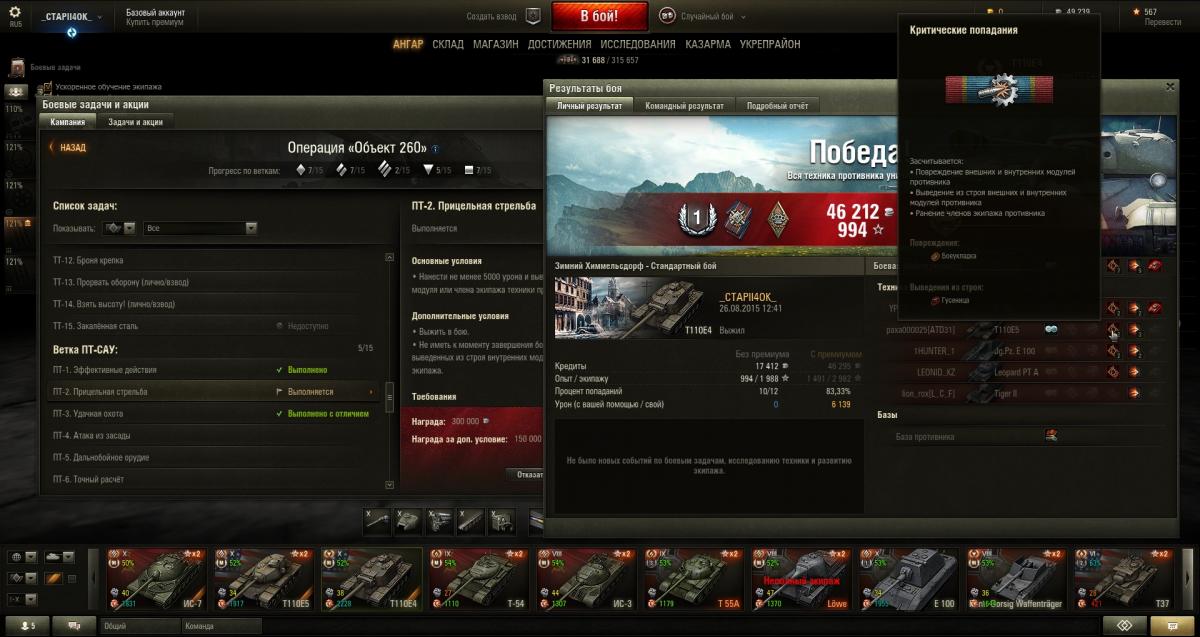This screenshot has width=1200, height=637.
Task: Open the МАГАЗИН menu
Action: click(495, 44)
